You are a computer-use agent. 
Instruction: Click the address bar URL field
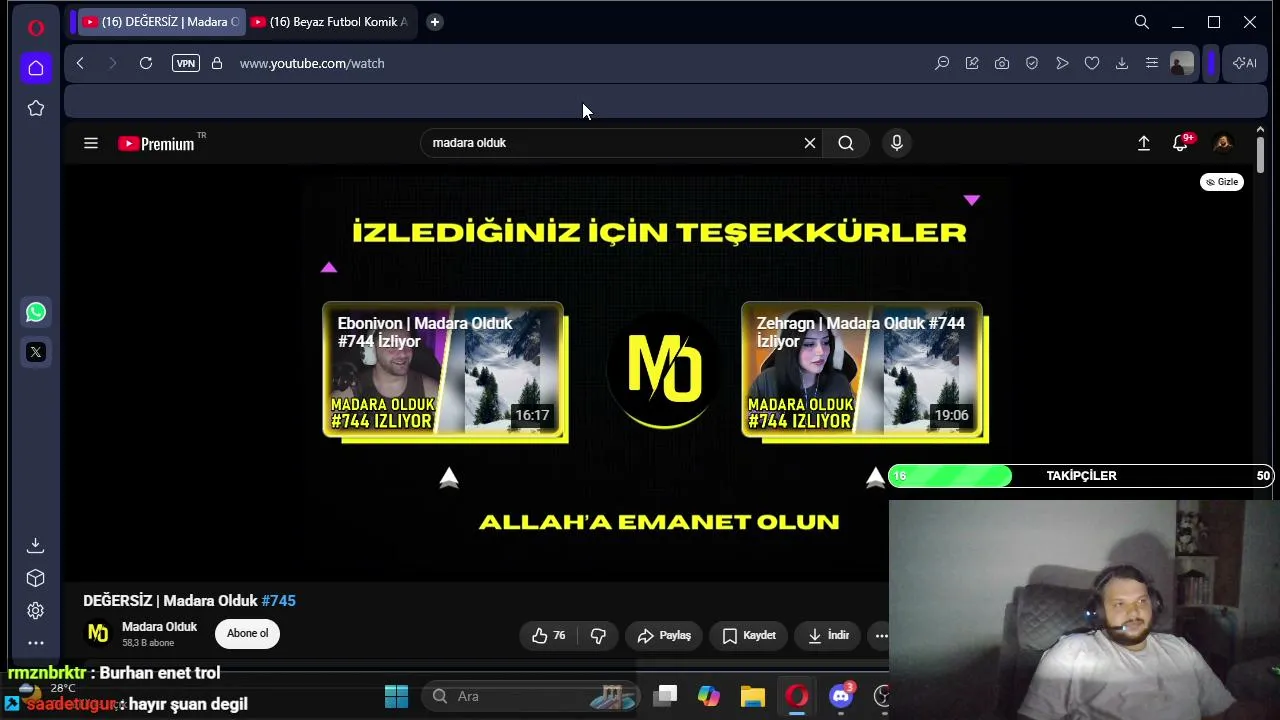tap(580, 63)
